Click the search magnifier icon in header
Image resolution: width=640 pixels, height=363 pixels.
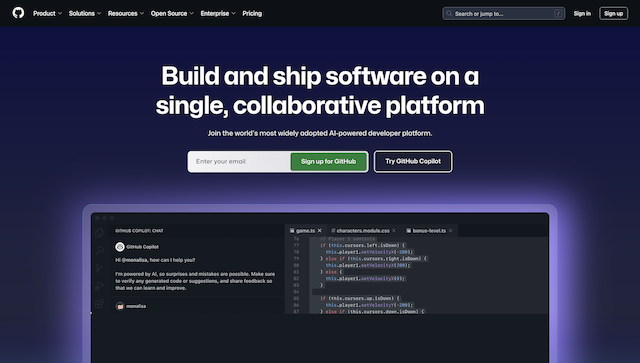449,13
